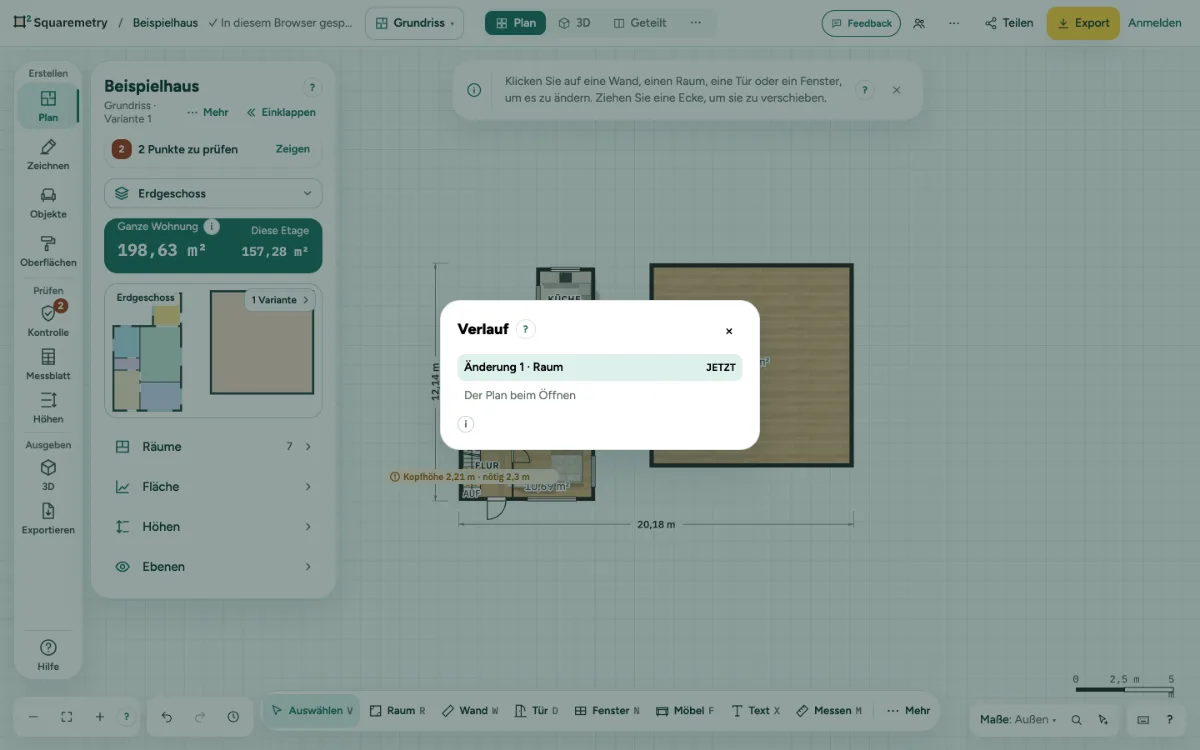
Task: Switch to the Geteilt split view
Action: click(640, 23)
